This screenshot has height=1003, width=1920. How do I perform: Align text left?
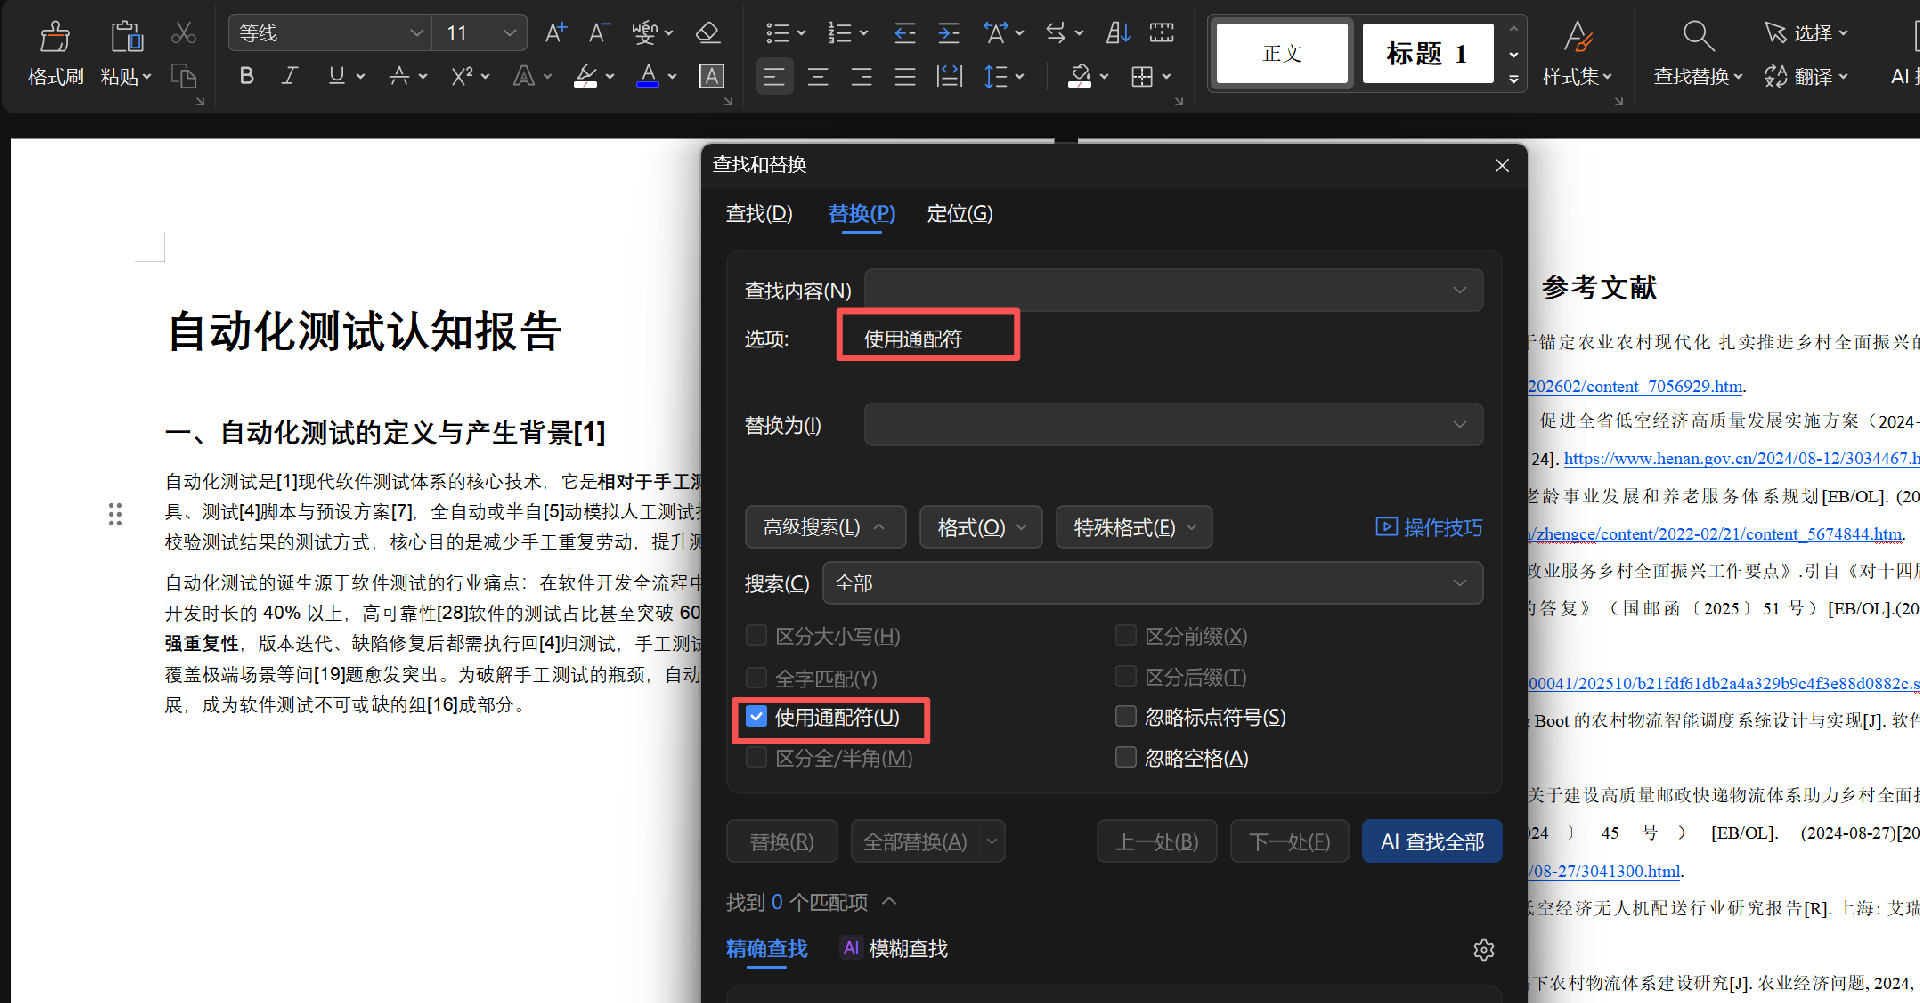[774, 76]
